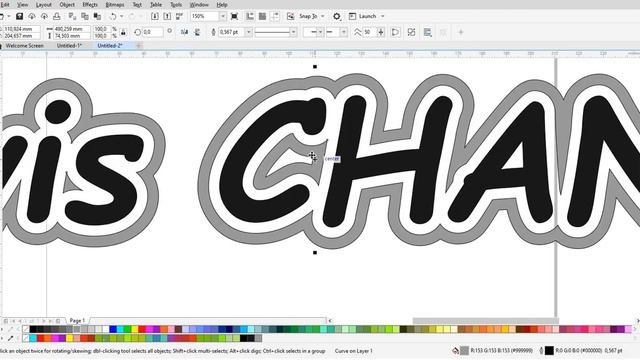Click the fill color indicator in the status bar
The image size is (640, 360).
click(464, 351)
